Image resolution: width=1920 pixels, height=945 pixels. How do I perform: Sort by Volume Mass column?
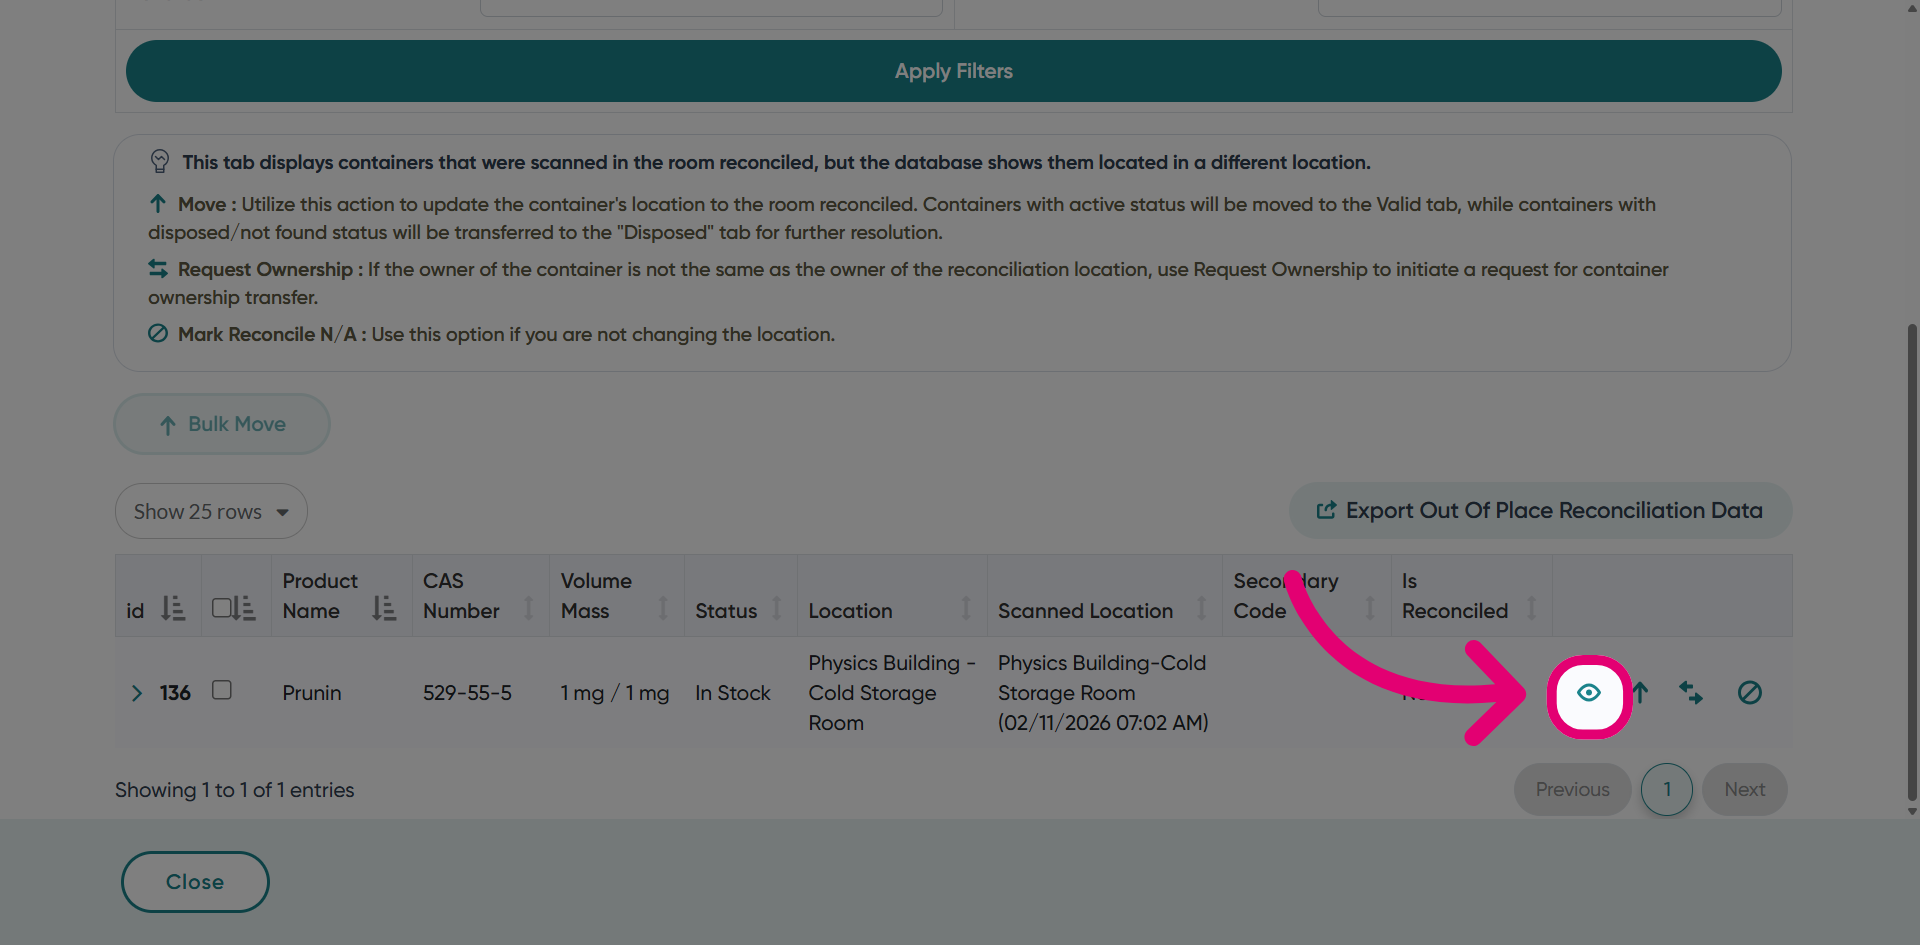click(663, 608)
